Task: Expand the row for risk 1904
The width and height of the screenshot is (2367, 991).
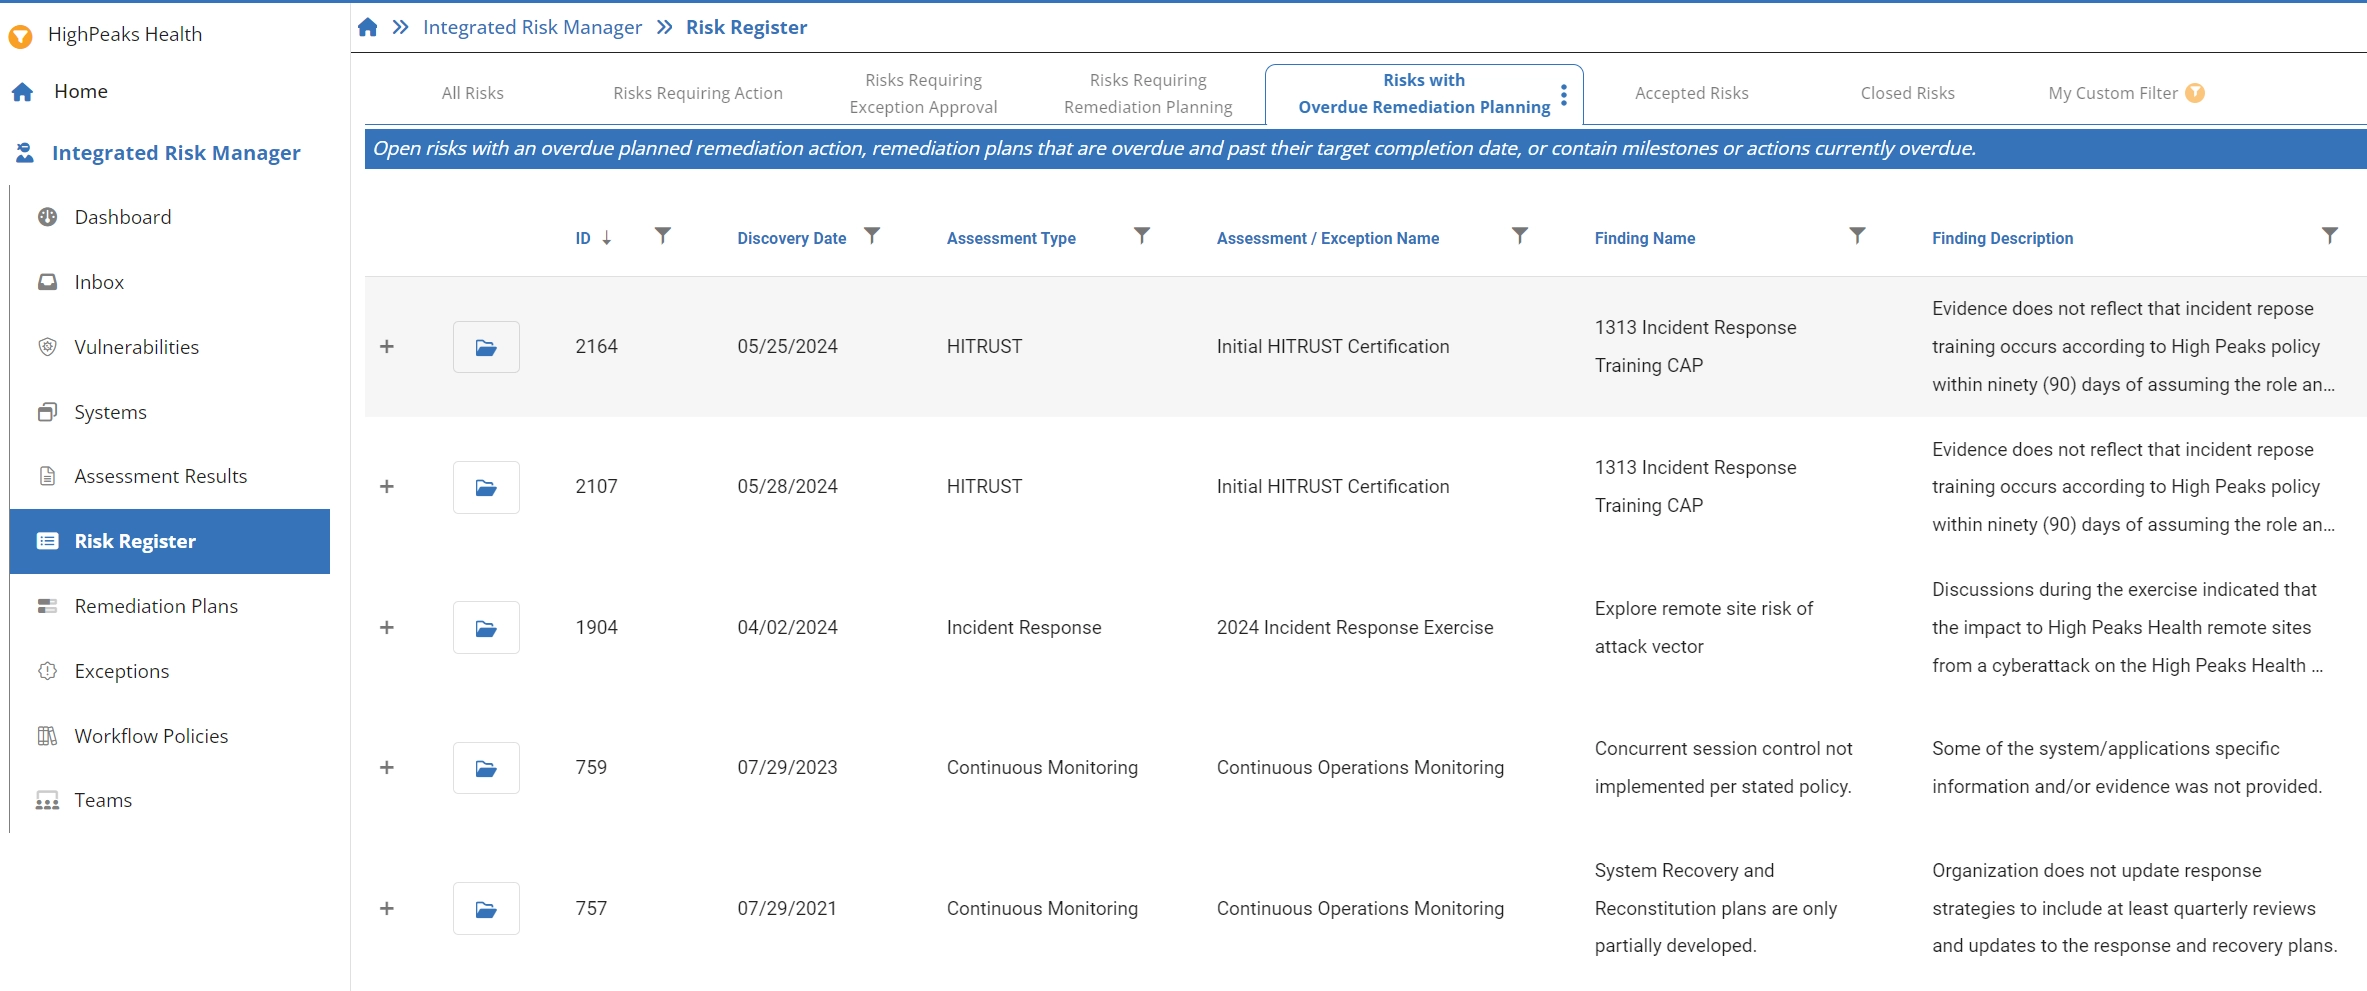Action: pos(387,628)
